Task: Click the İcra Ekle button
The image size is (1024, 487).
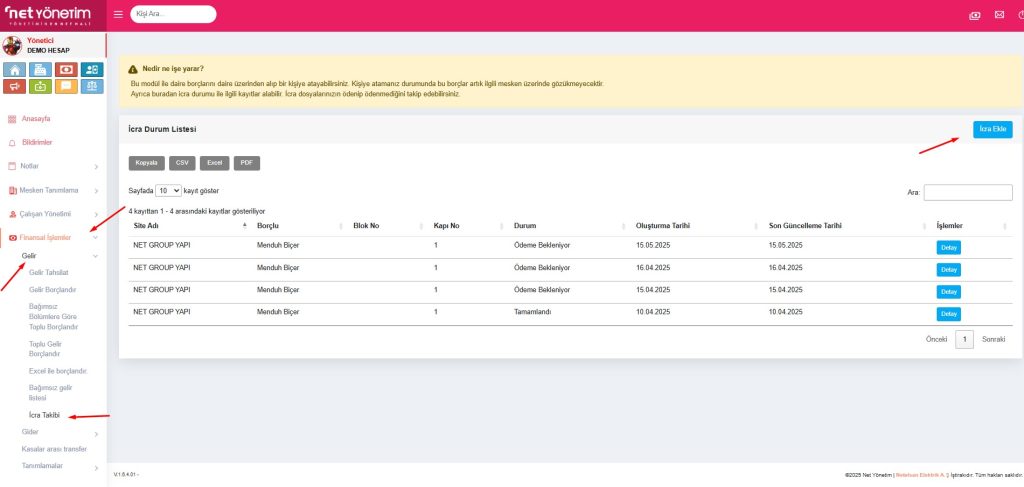Action: pyautogui.click(x=992, y=129)
